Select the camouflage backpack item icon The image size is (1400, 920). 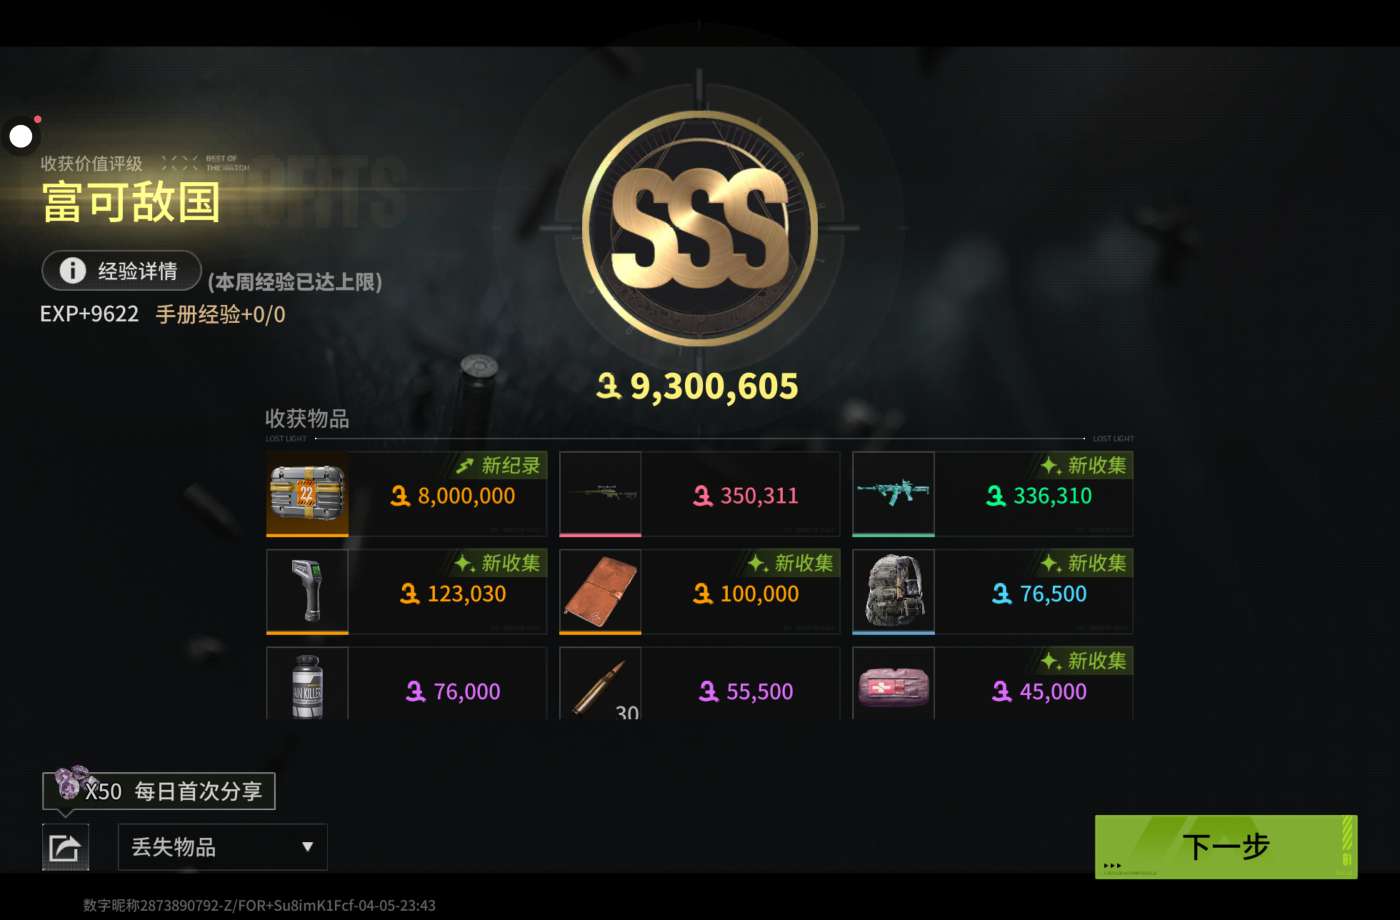point(893,591)
